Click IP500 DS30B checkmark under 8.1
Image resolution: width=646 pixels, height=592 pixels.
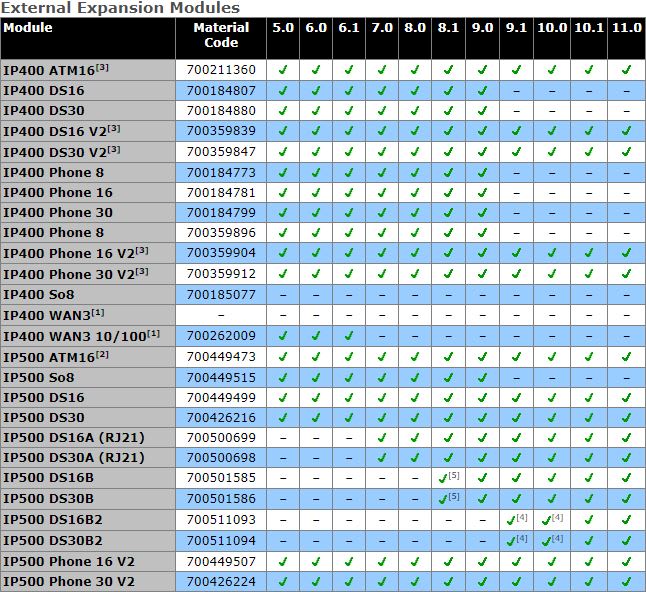click(x=443, y=499)
